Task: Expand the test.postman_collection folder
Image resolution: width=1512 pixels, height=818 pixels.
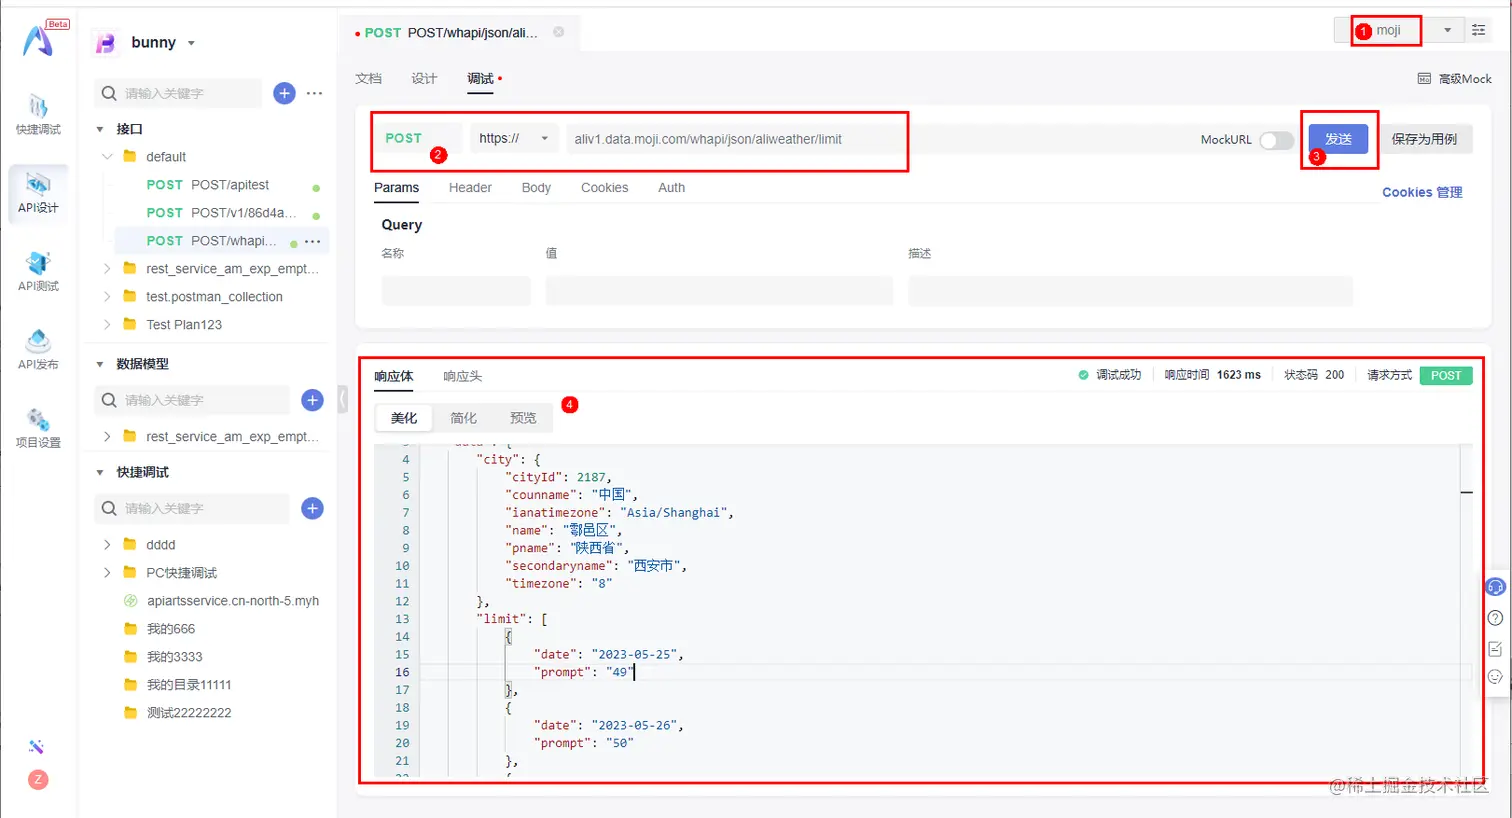Action: pos(107,297)
